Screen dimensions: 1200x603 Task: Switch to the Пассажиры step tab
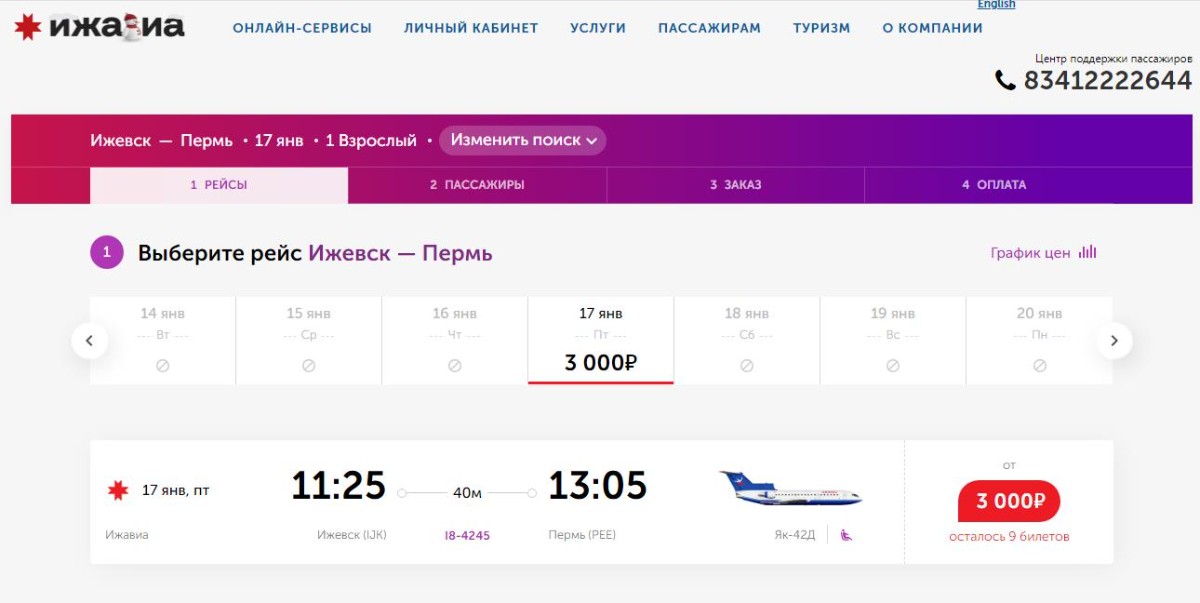[477, 185]
